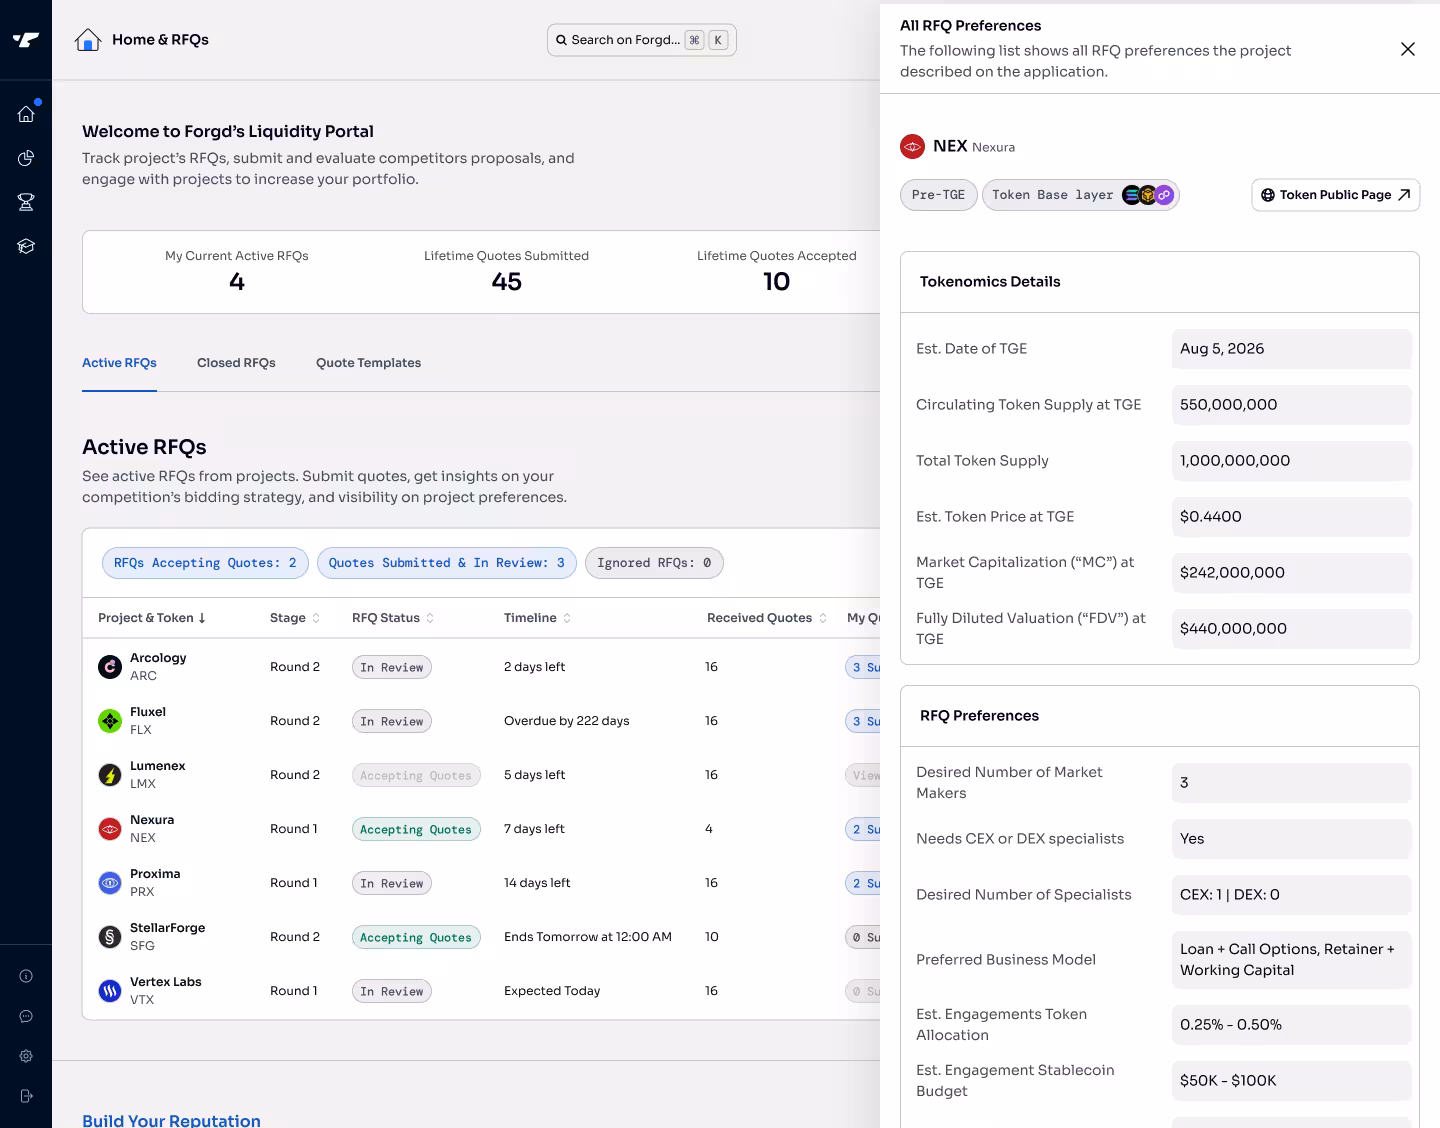Open the chat support sidebar icon
1440x1128 pixels.
pyautogui.click(x=26, y=1016)
